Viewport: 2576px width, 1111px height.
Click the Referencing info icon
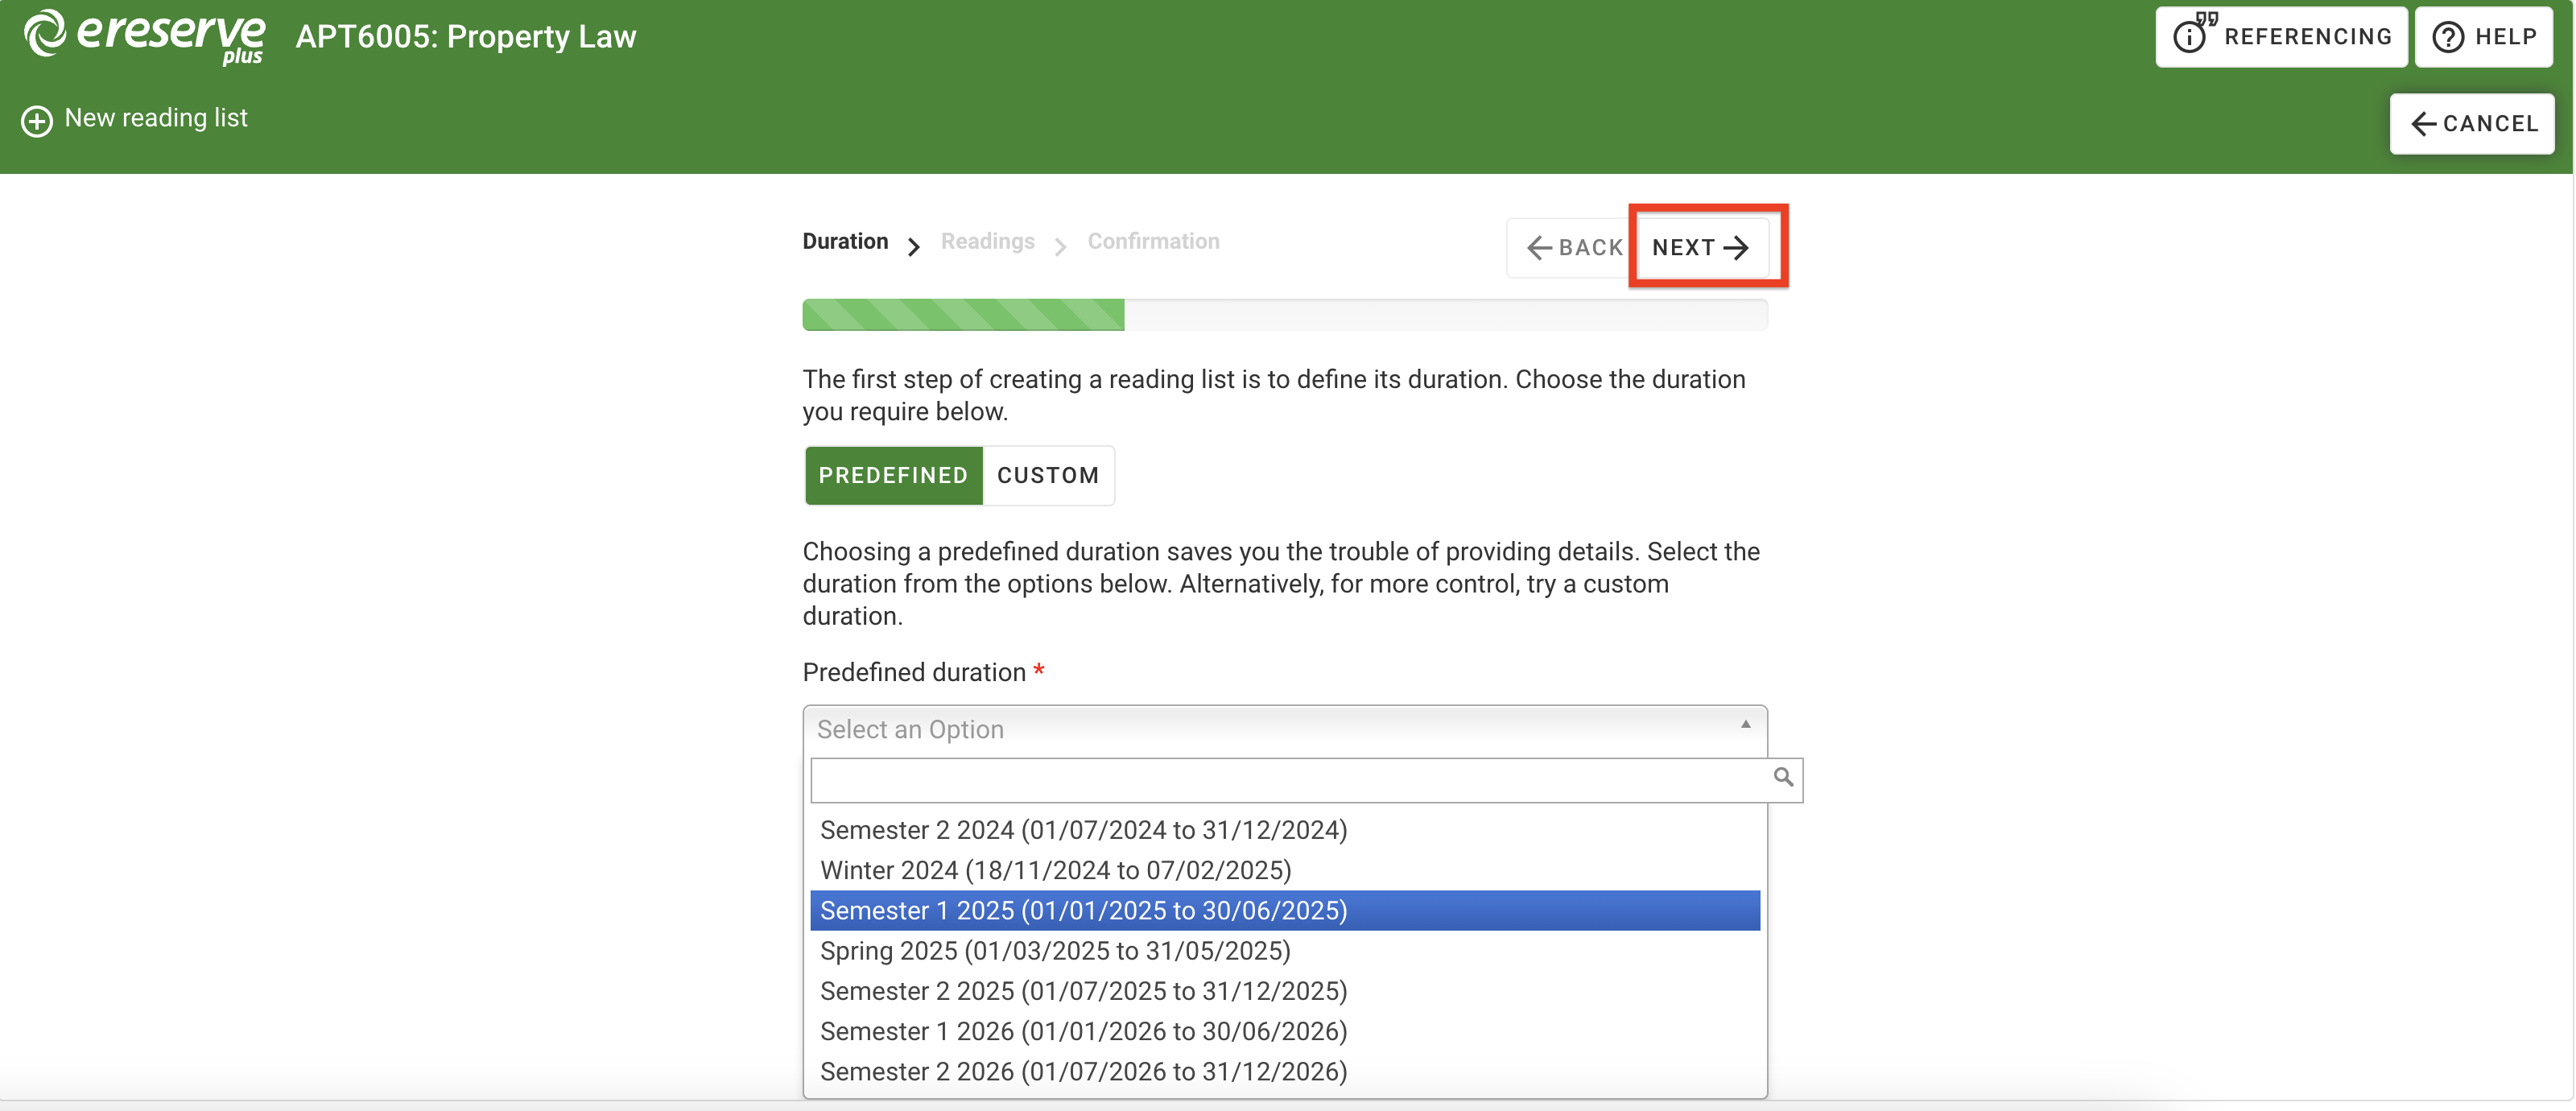tap(2190, 37)
